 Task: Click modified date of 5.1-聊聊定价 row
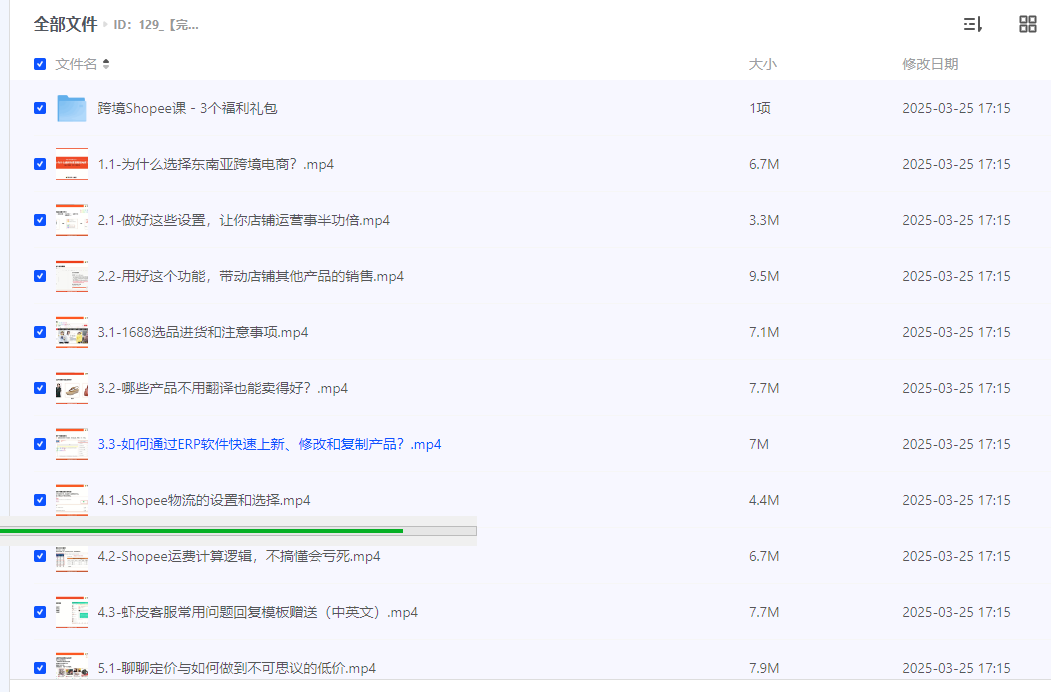956,668
